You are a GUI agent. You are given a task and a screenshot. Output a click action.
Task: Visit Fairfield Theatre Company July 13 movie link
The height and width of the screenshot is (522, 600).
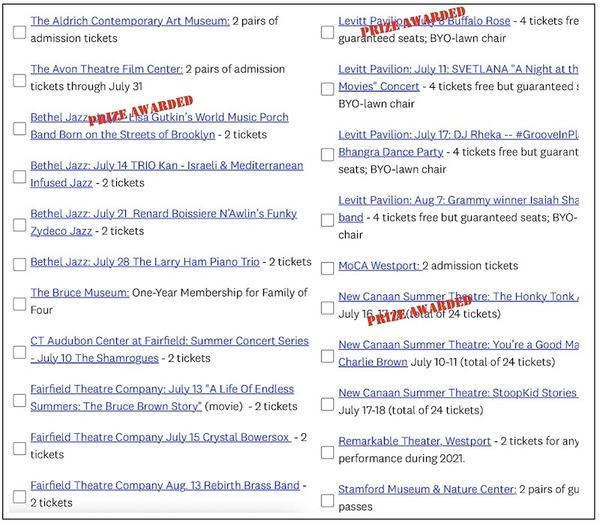(162, 398)
